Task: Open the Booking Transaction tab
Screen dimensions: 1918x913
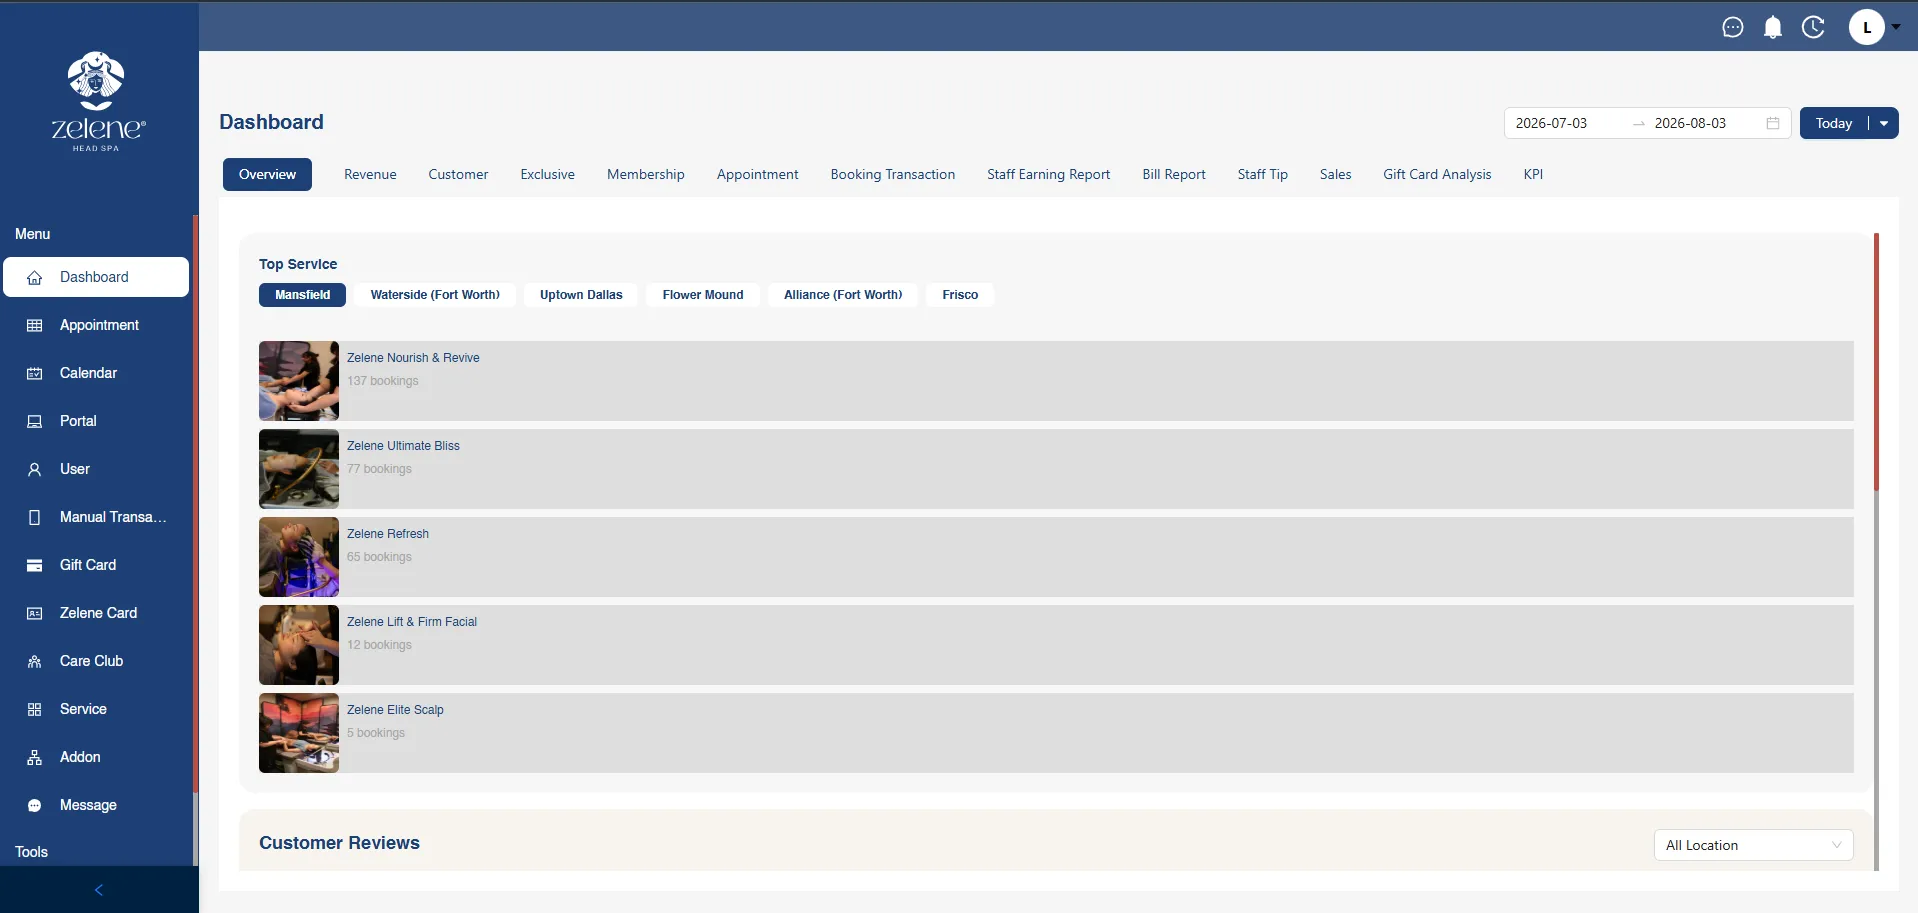Action: click(x=893, y=174)
